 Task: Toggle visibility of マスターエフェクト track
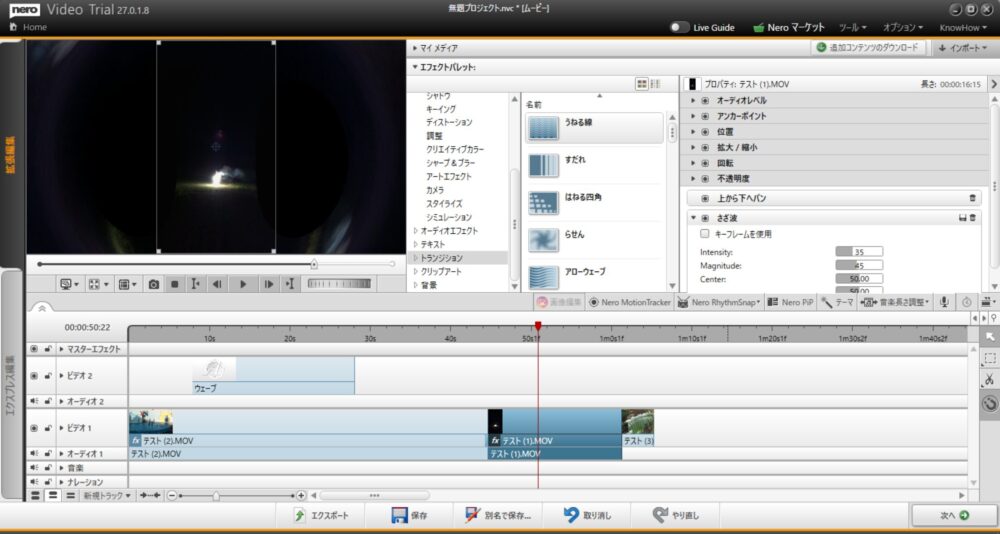[x=34, y=349]
